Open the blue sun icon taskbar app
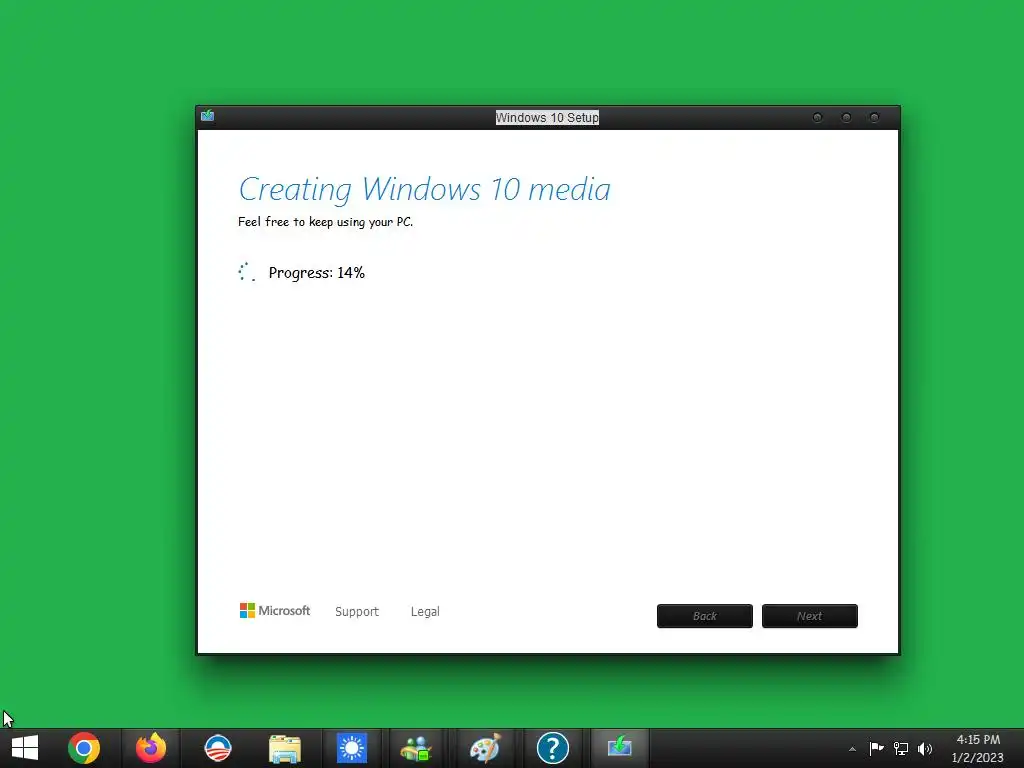Image resolution: width=1024 pixels, height=768 pixels. pos(352,748)
